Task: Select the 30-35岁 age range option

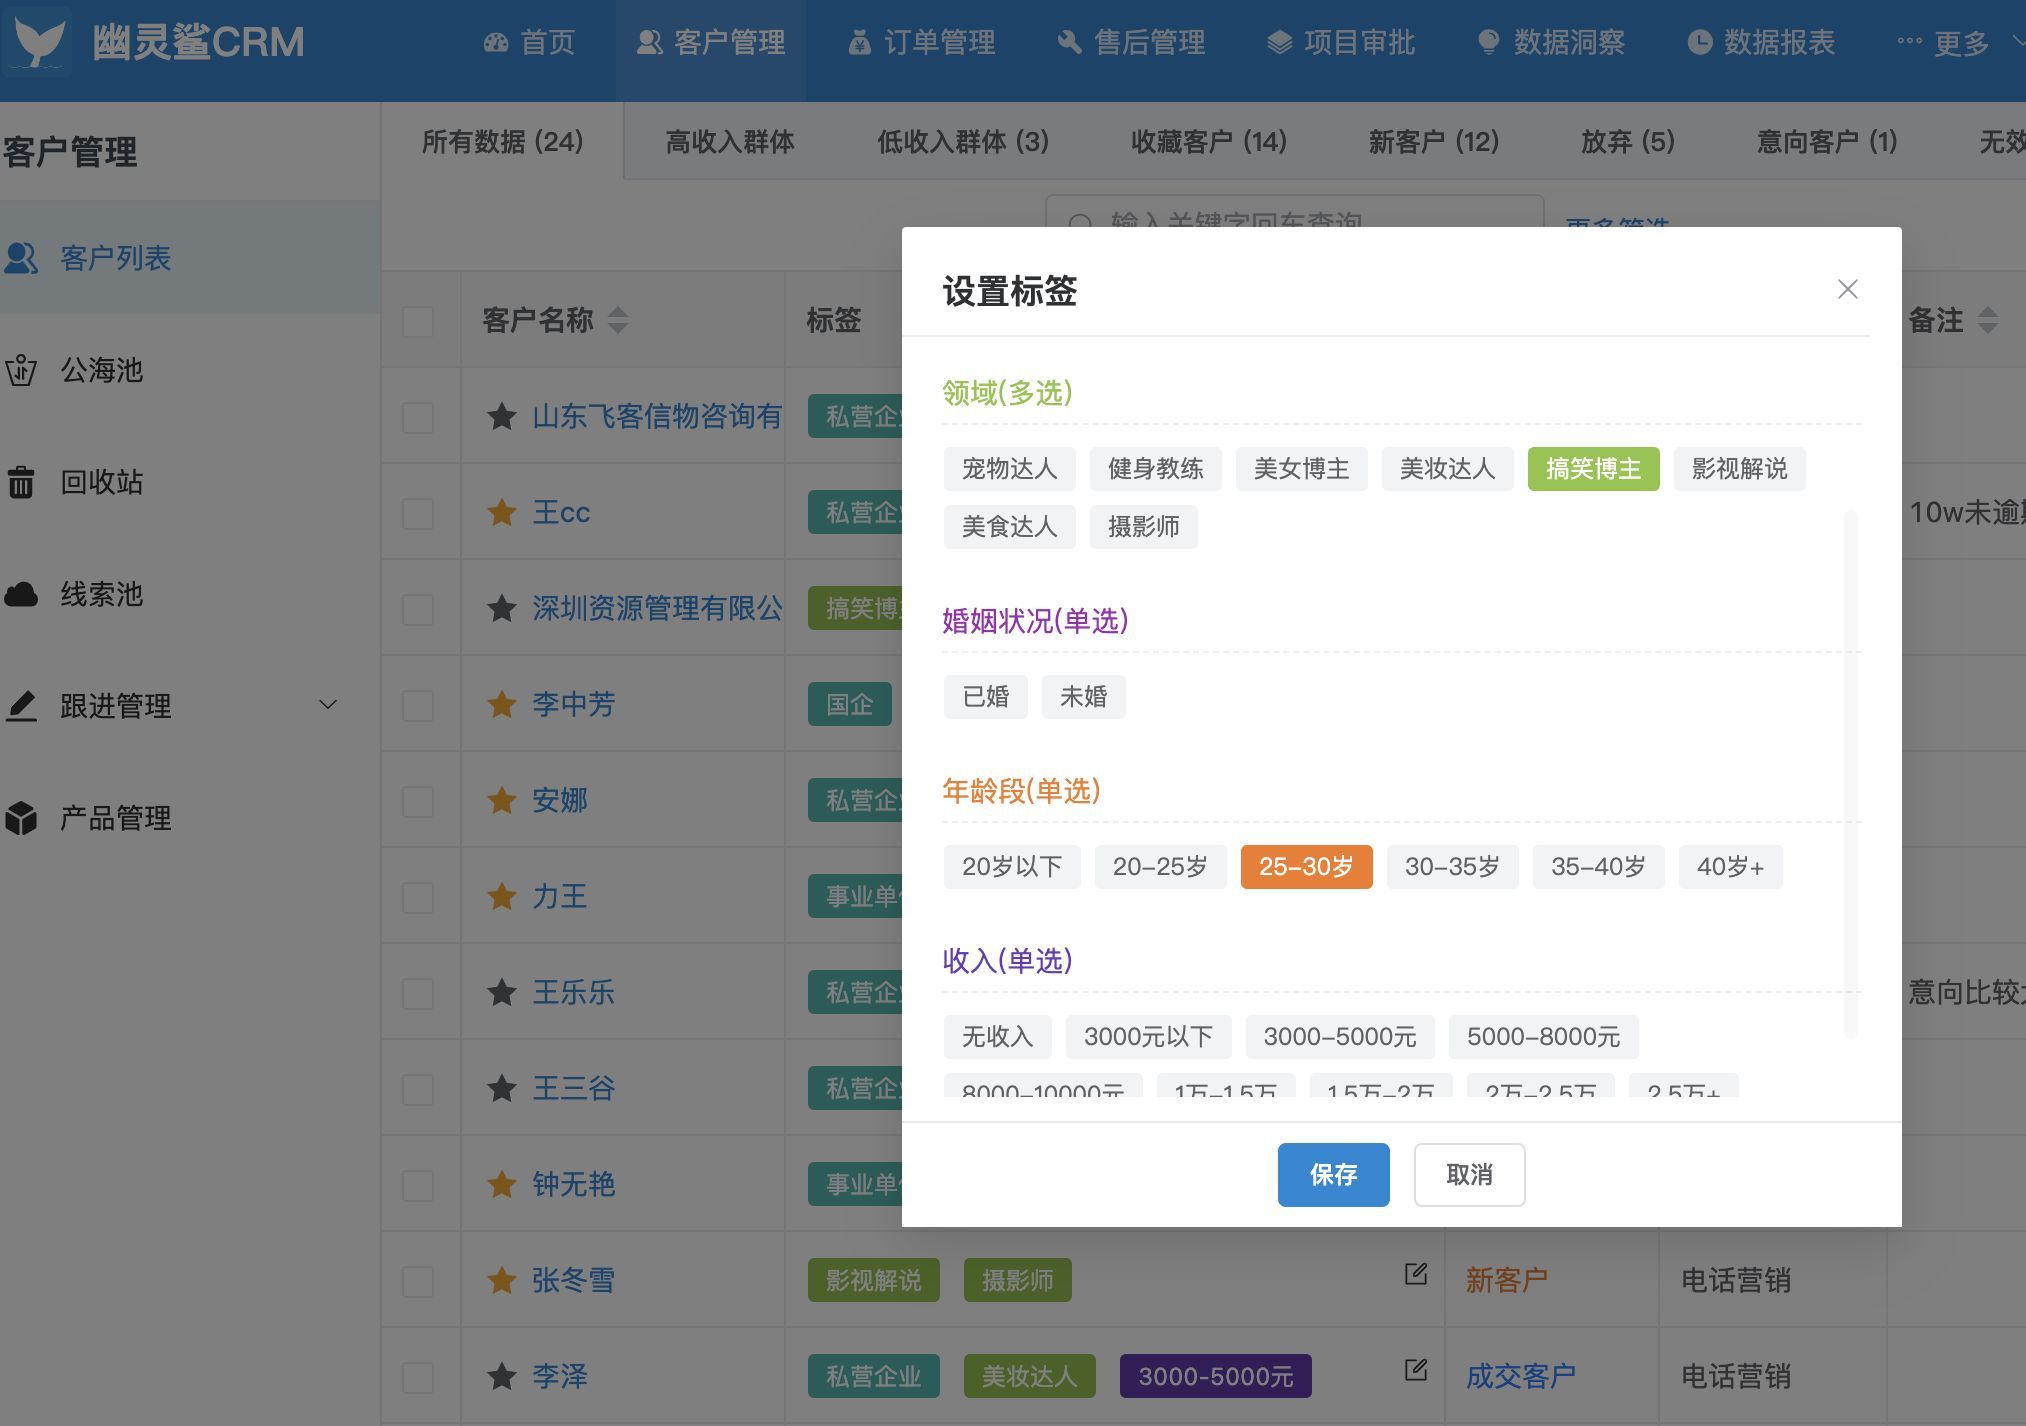Action: [x=1452, y=867]
